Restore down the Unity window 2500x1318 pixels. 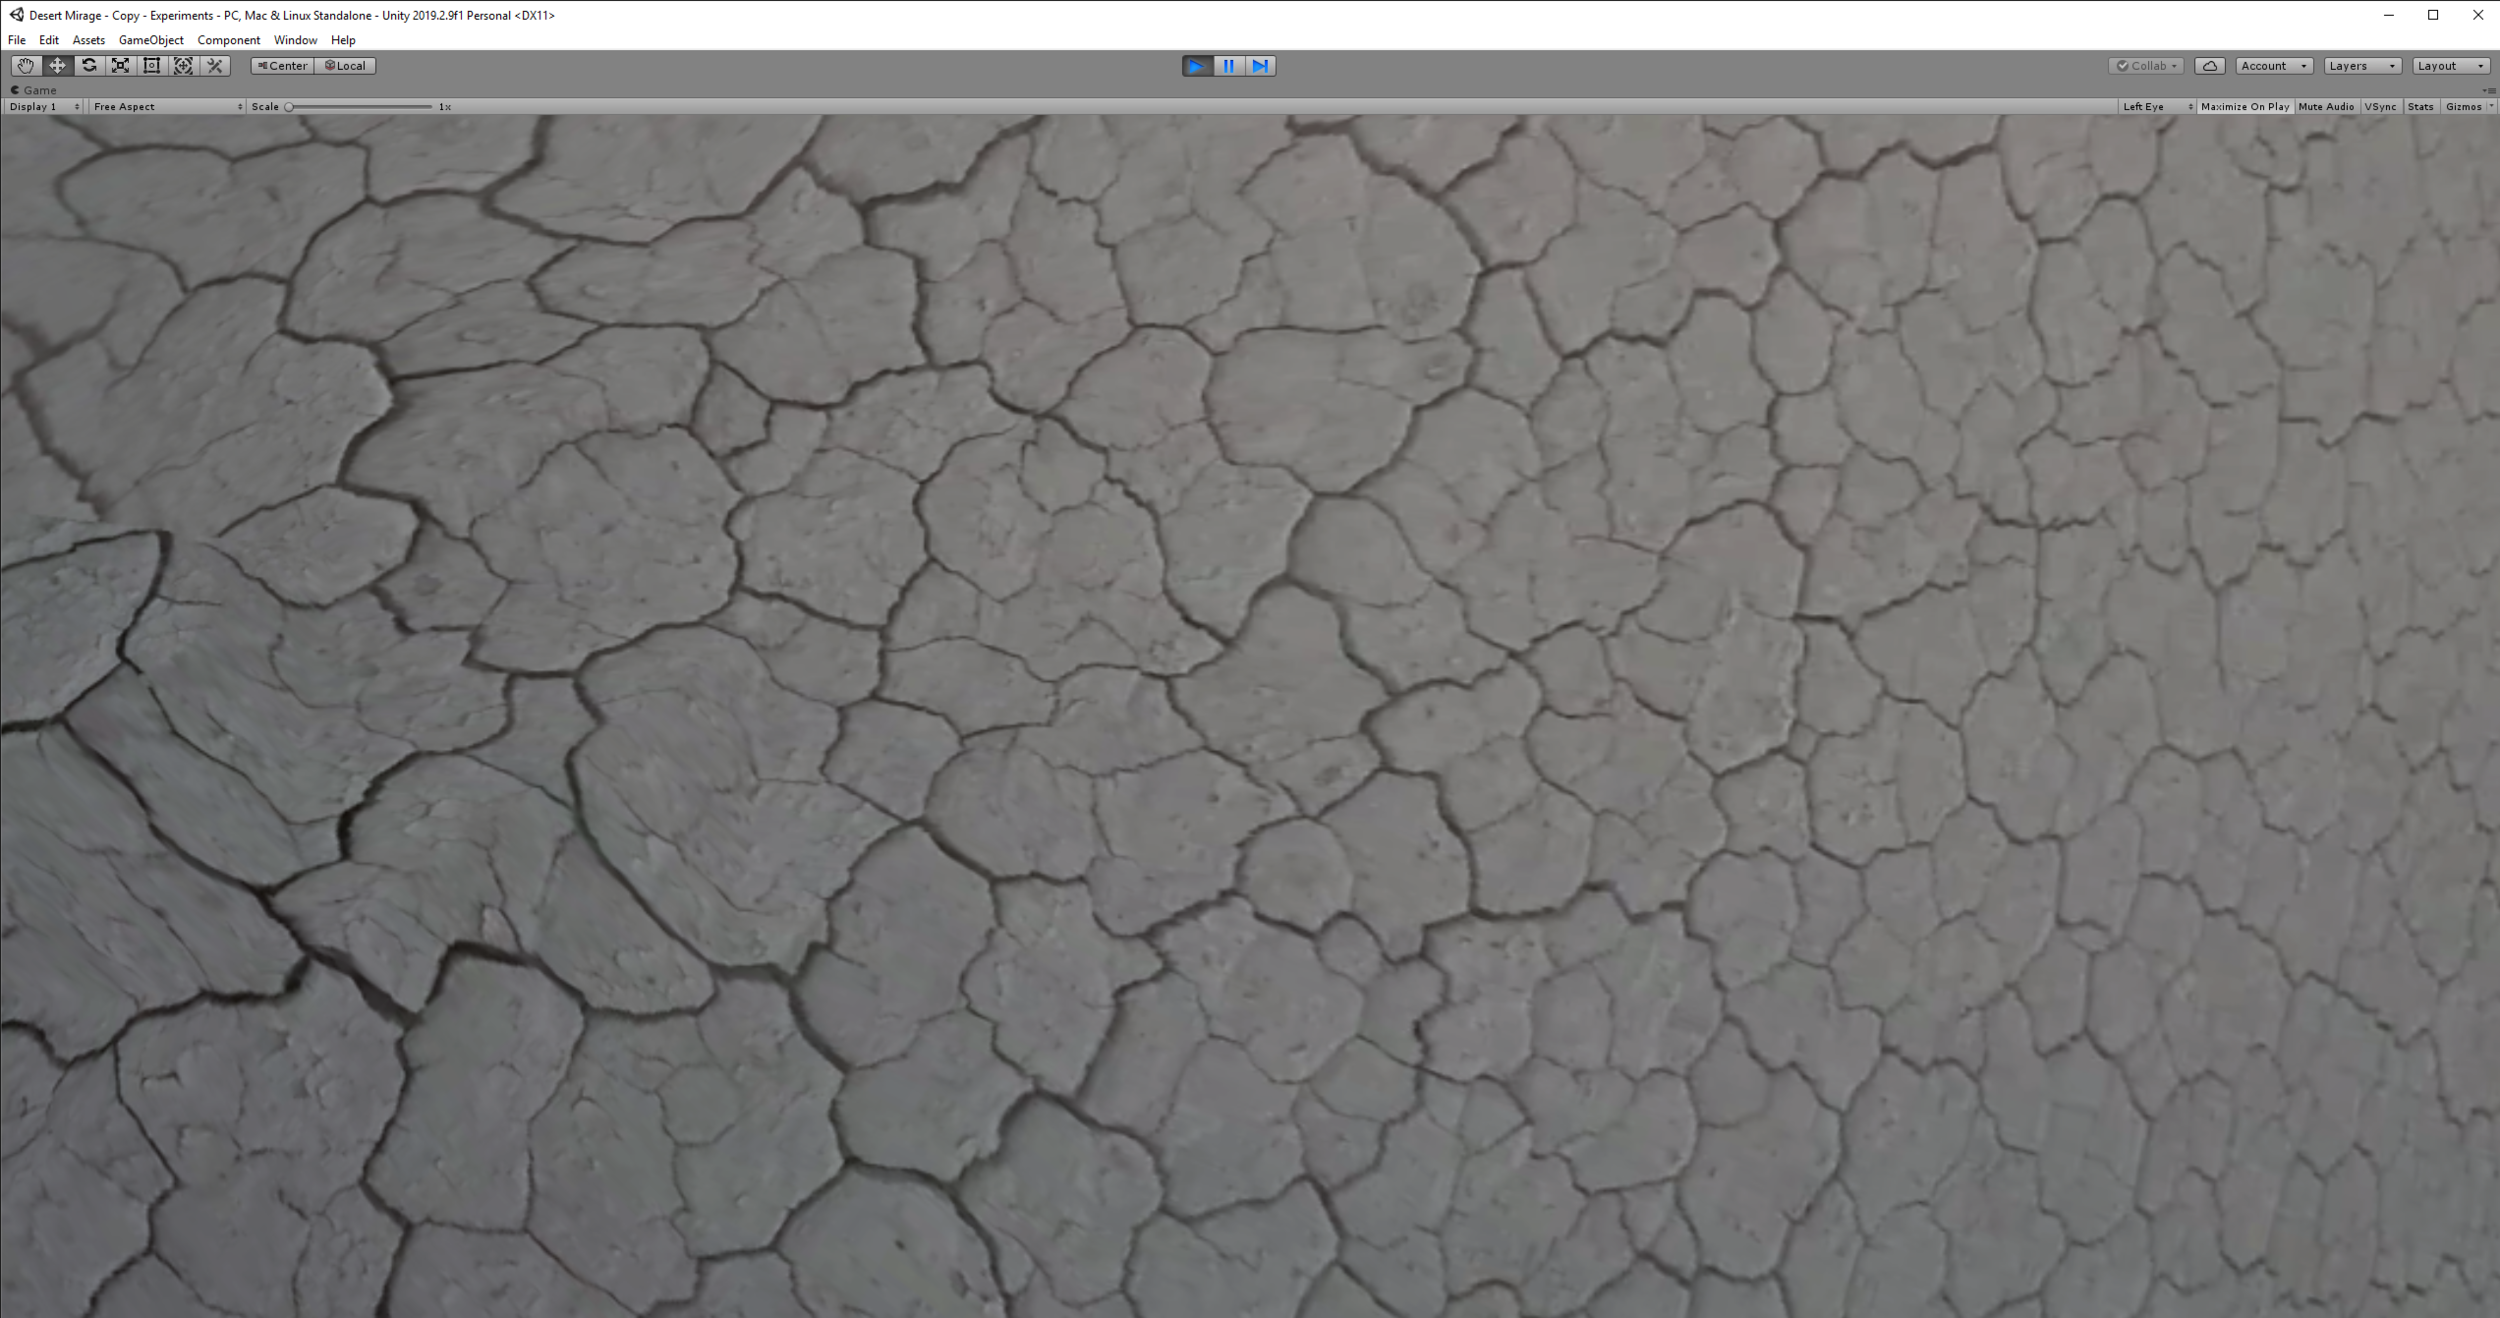(x=2433, y=15)
